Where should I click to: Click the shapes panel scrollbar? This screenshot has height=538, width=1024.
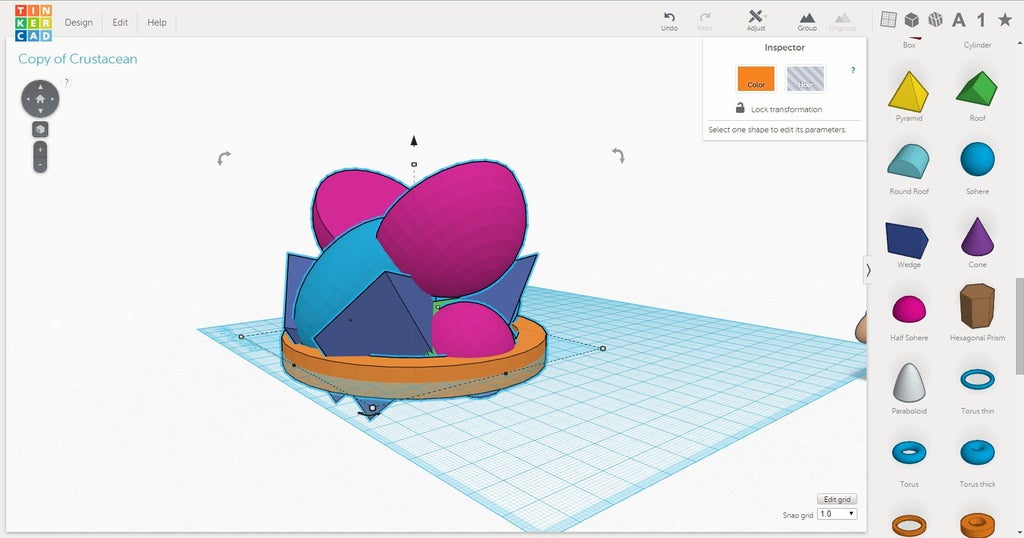pos(1019,326)
